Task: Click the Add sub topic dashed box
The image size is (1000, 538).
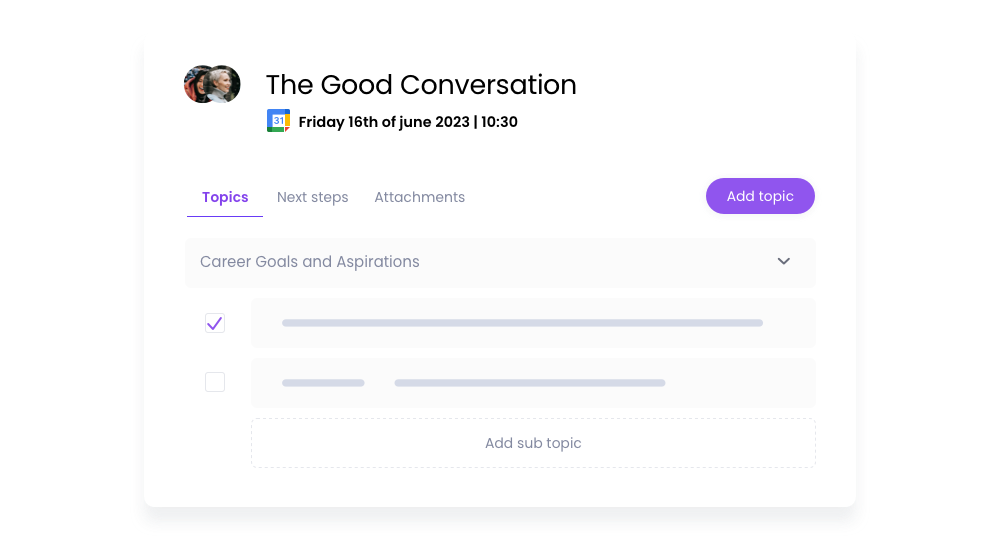Action: coord(533,443)
